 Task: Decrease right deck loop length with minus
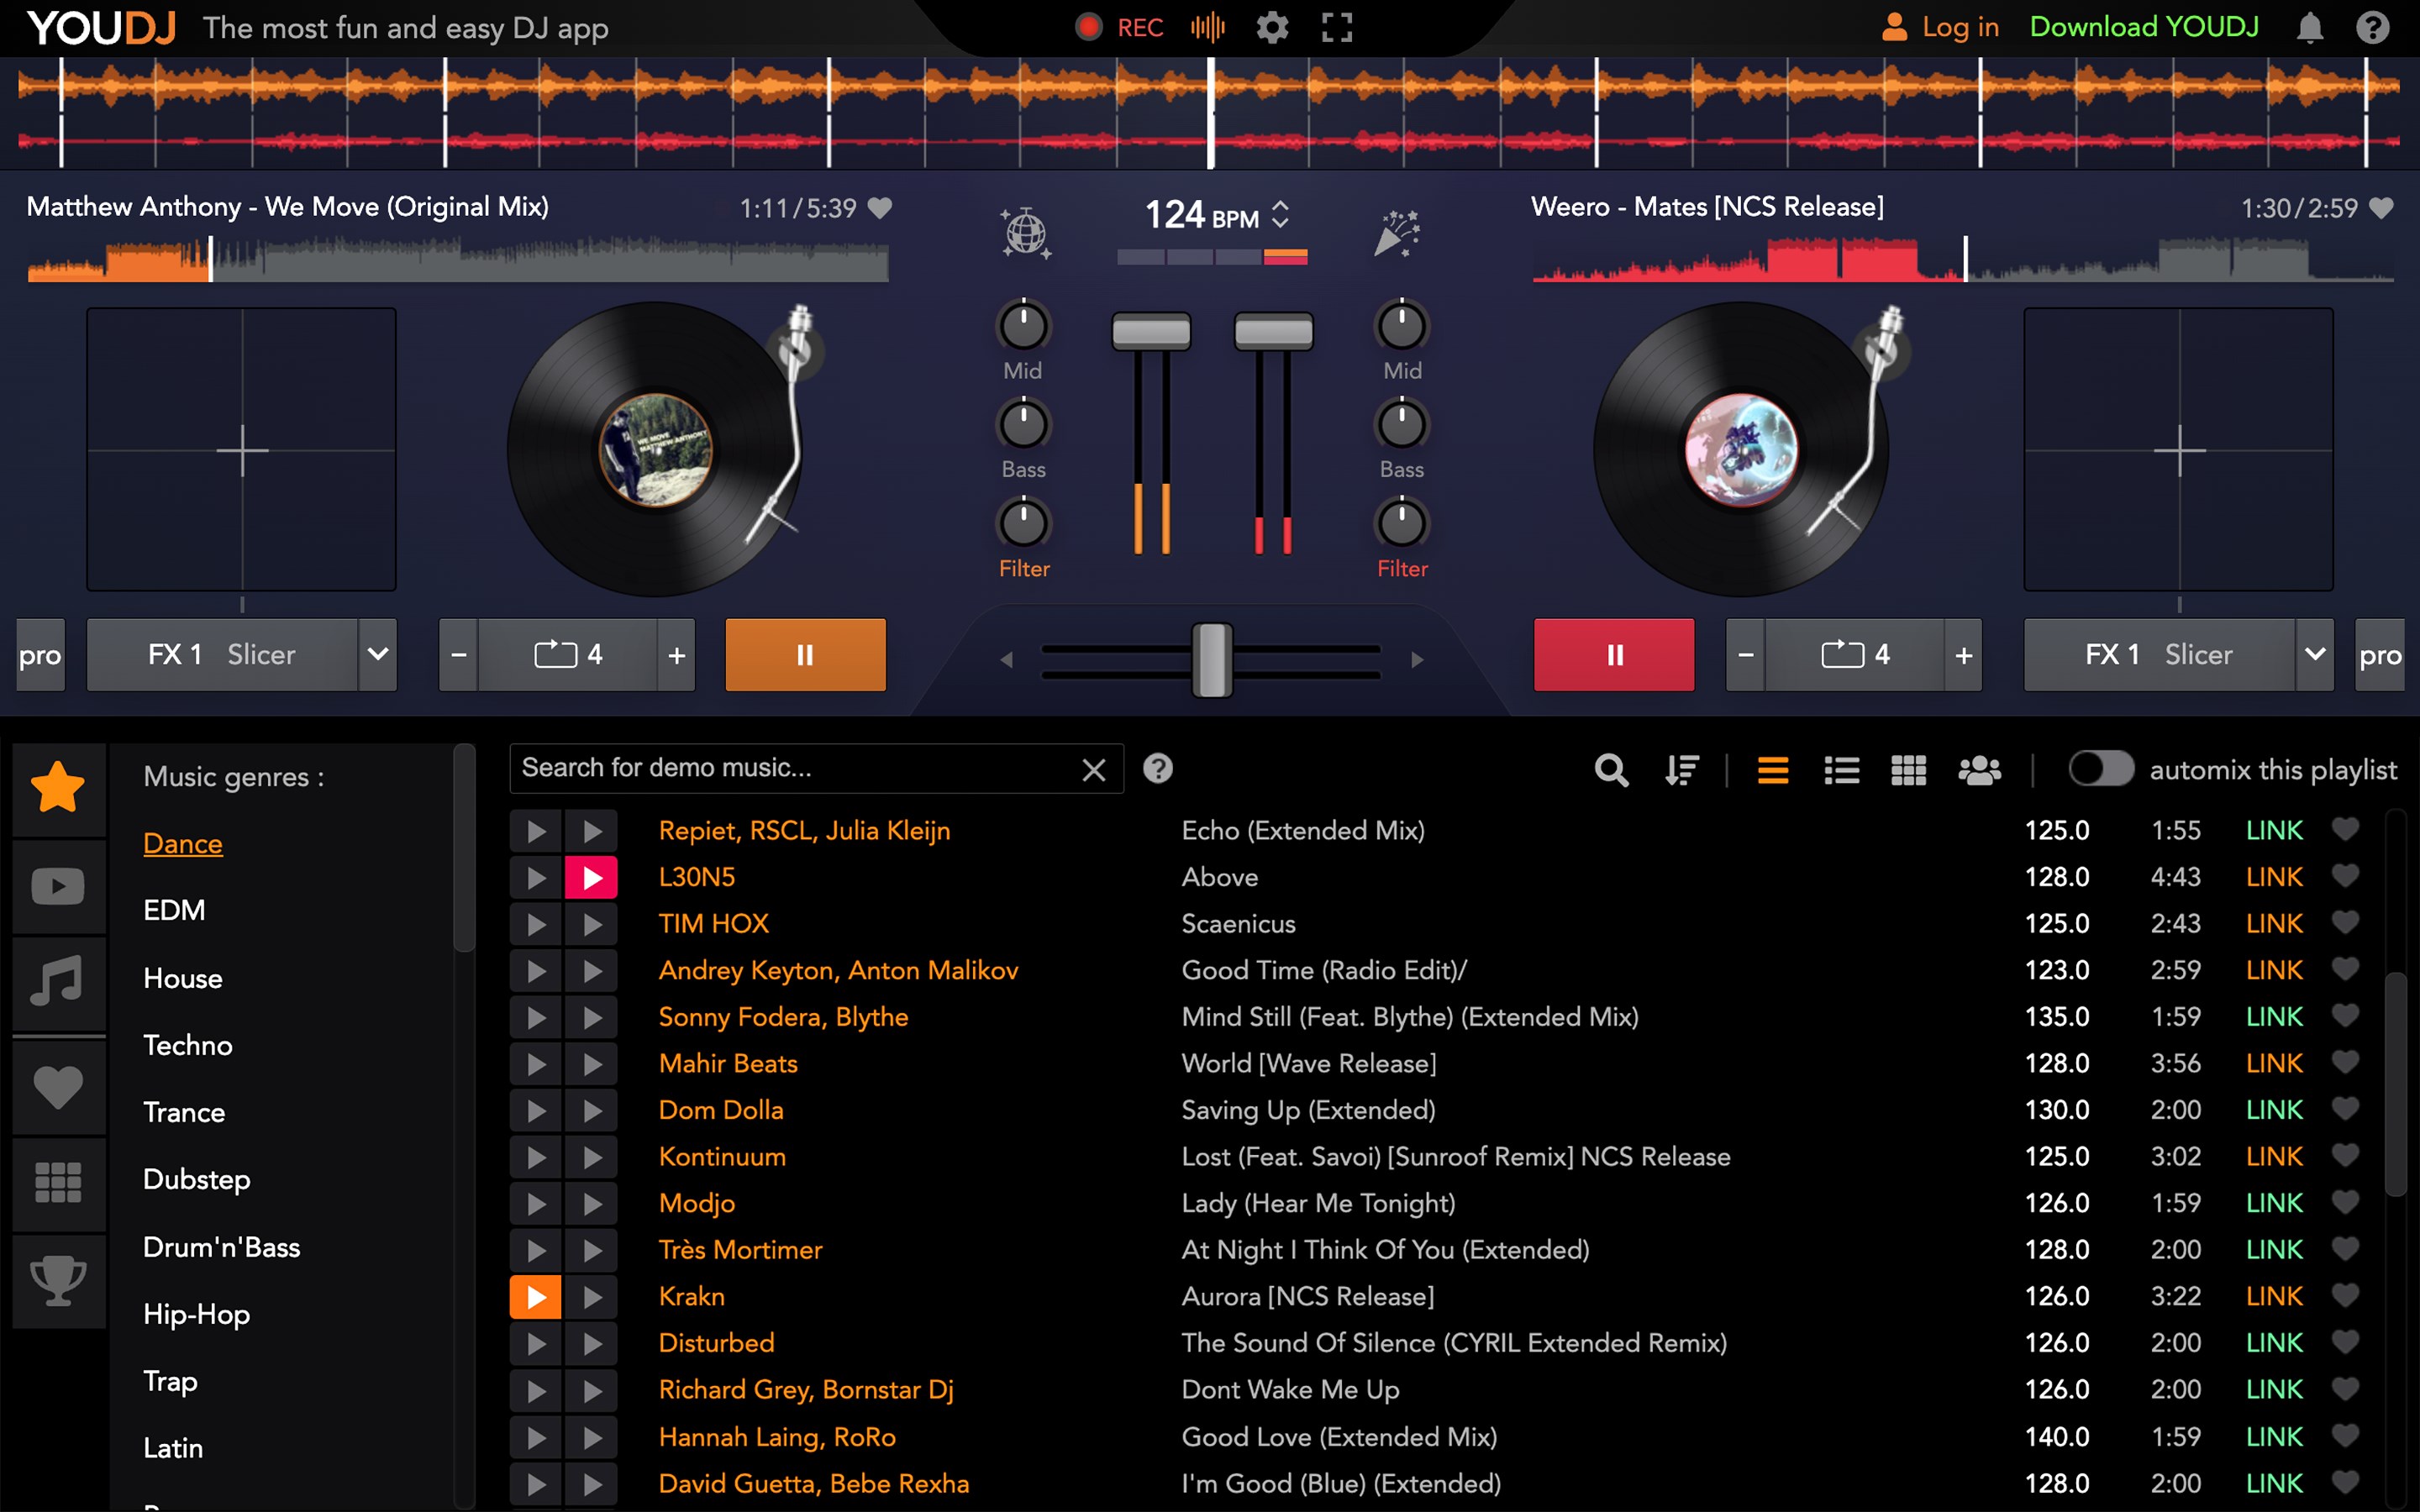coord(1746,655)
